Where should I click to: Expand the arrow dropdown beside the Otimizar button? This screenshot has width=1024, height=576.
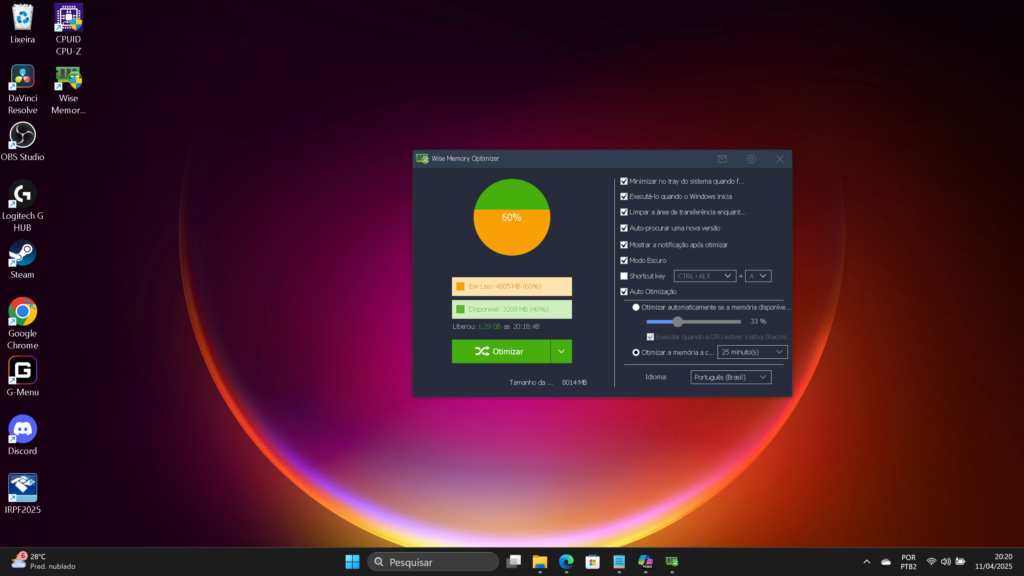[561, 352]
